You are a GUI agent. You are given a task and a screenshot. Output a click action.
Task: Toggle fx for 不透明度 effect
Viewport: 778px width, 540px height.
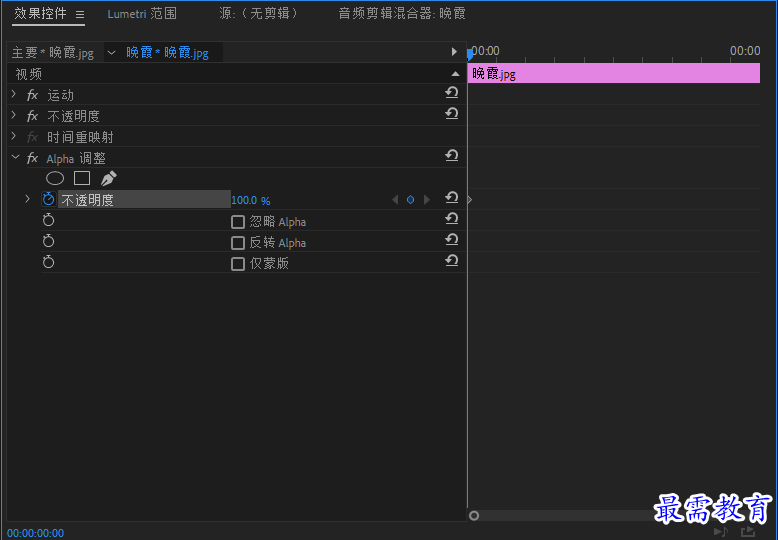(x=32, y=116)
